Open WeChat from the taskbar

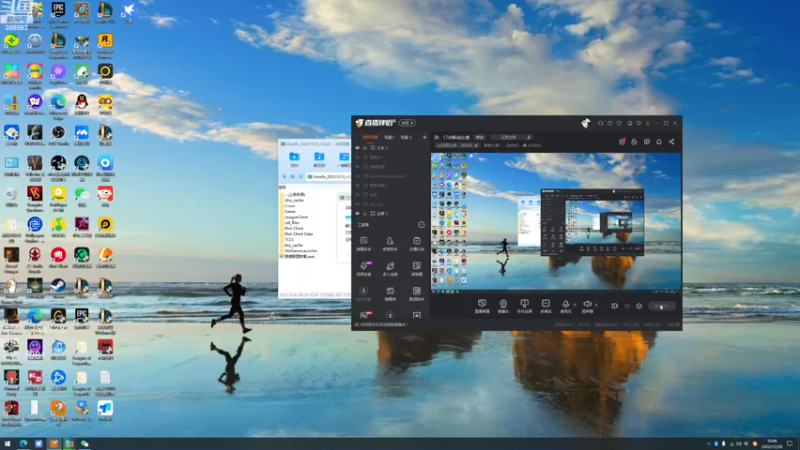pyautogui.click(x=84, y=444)
